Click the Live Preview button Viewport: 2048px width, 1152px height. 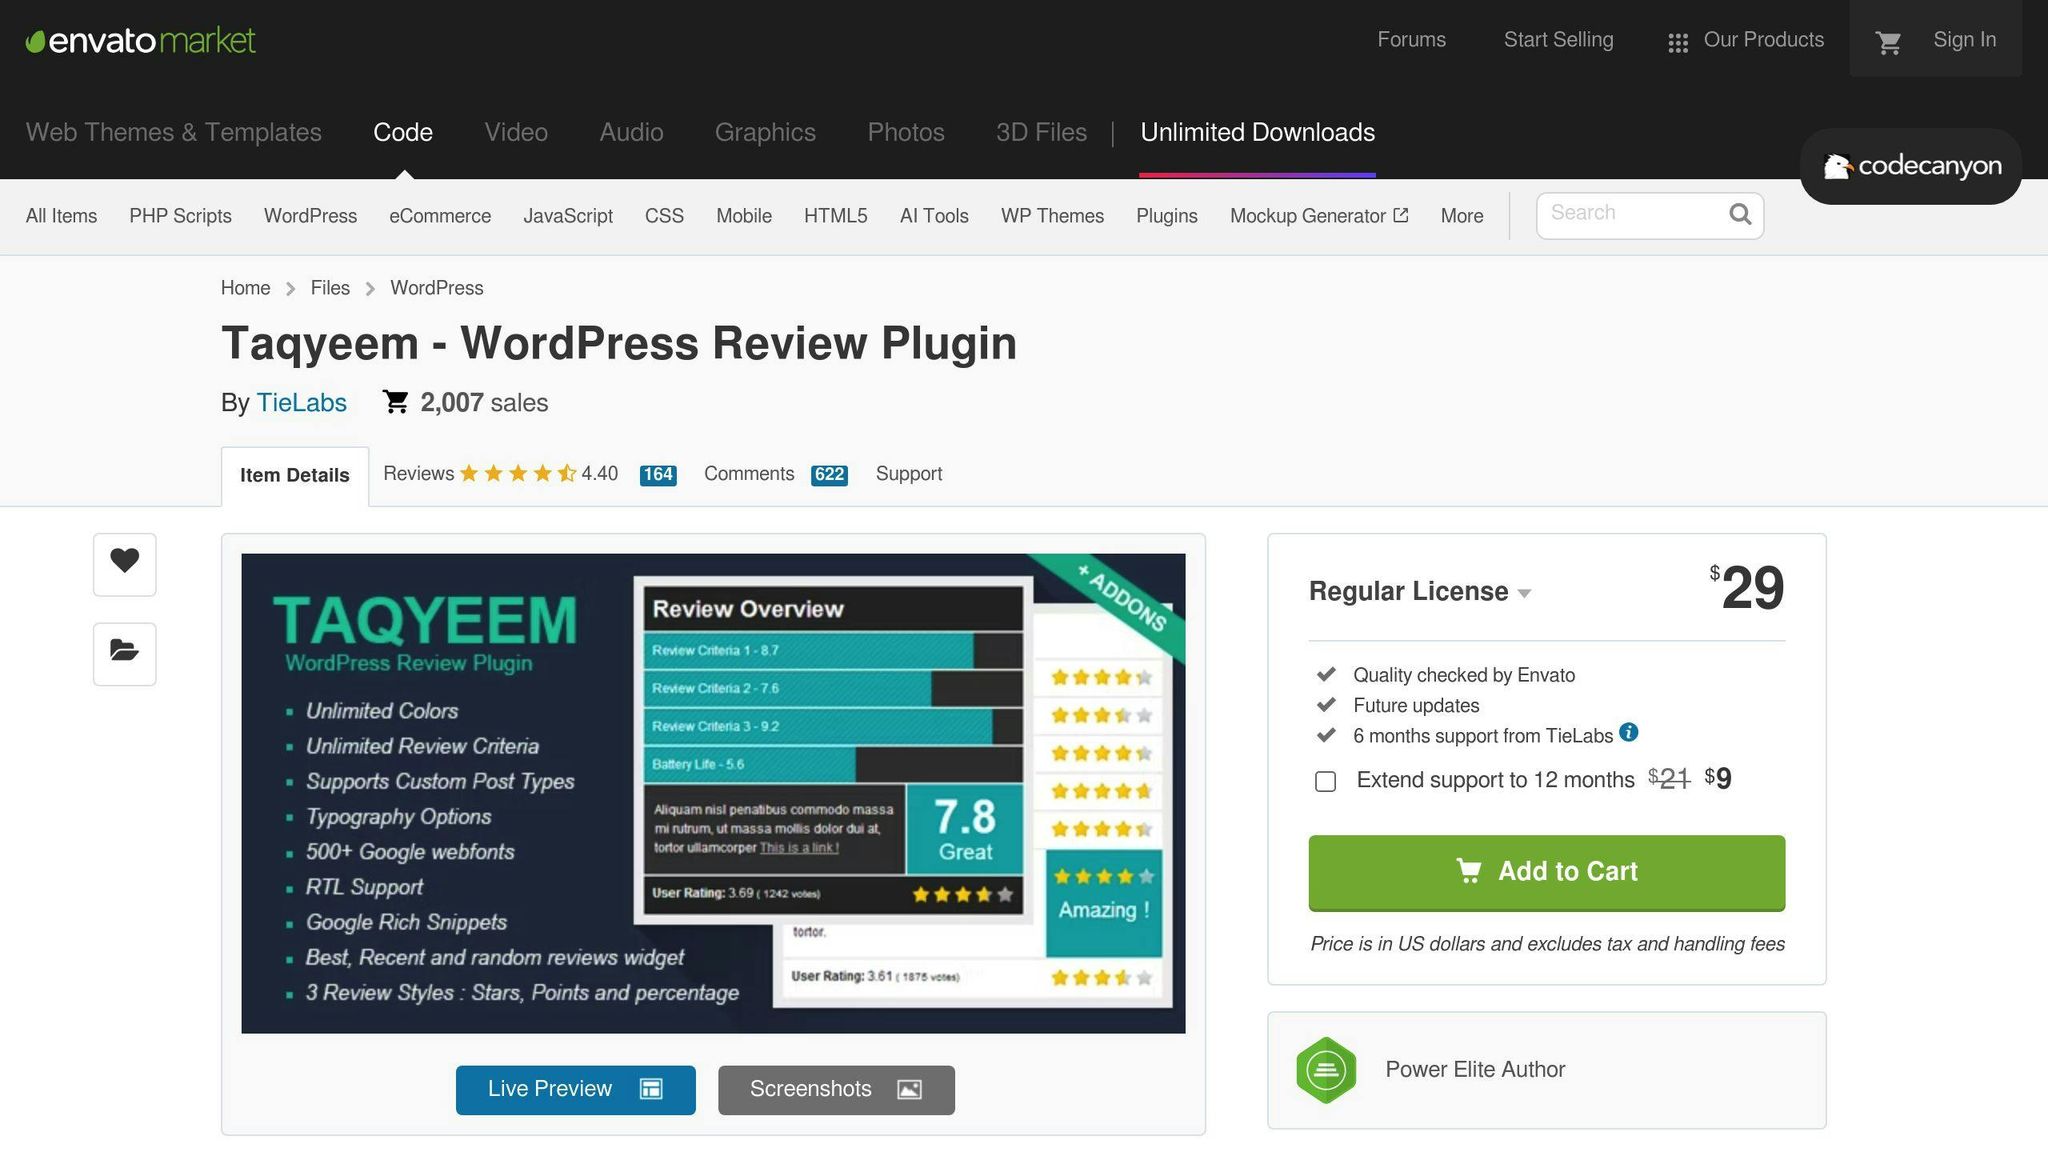click(575, 1089)
